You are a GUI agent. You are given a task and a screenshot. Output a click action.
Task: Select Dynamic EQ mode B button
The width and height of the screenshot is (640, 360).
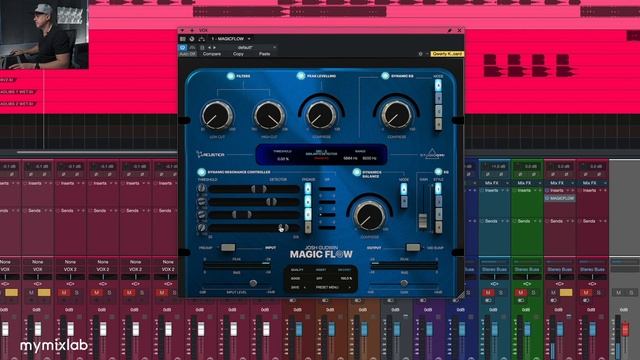pyautogui.click(x=438, y=98)
